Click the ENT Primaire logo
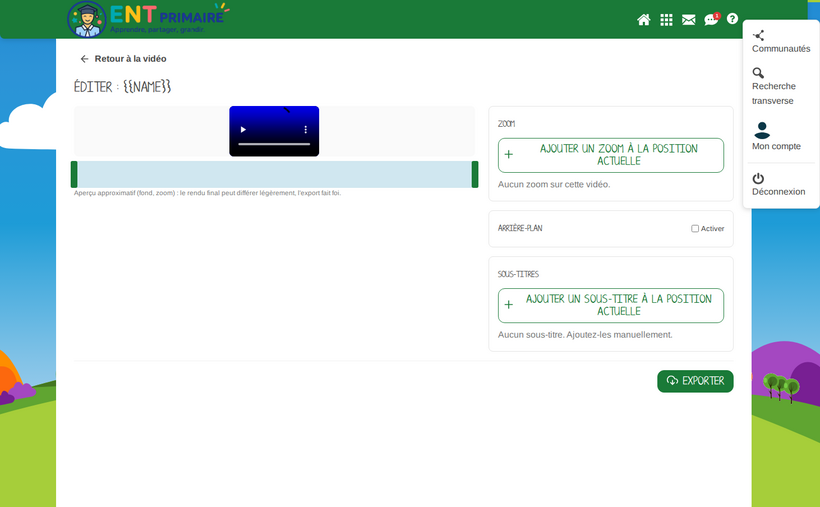The image size is (820, 507). point(148,19)
